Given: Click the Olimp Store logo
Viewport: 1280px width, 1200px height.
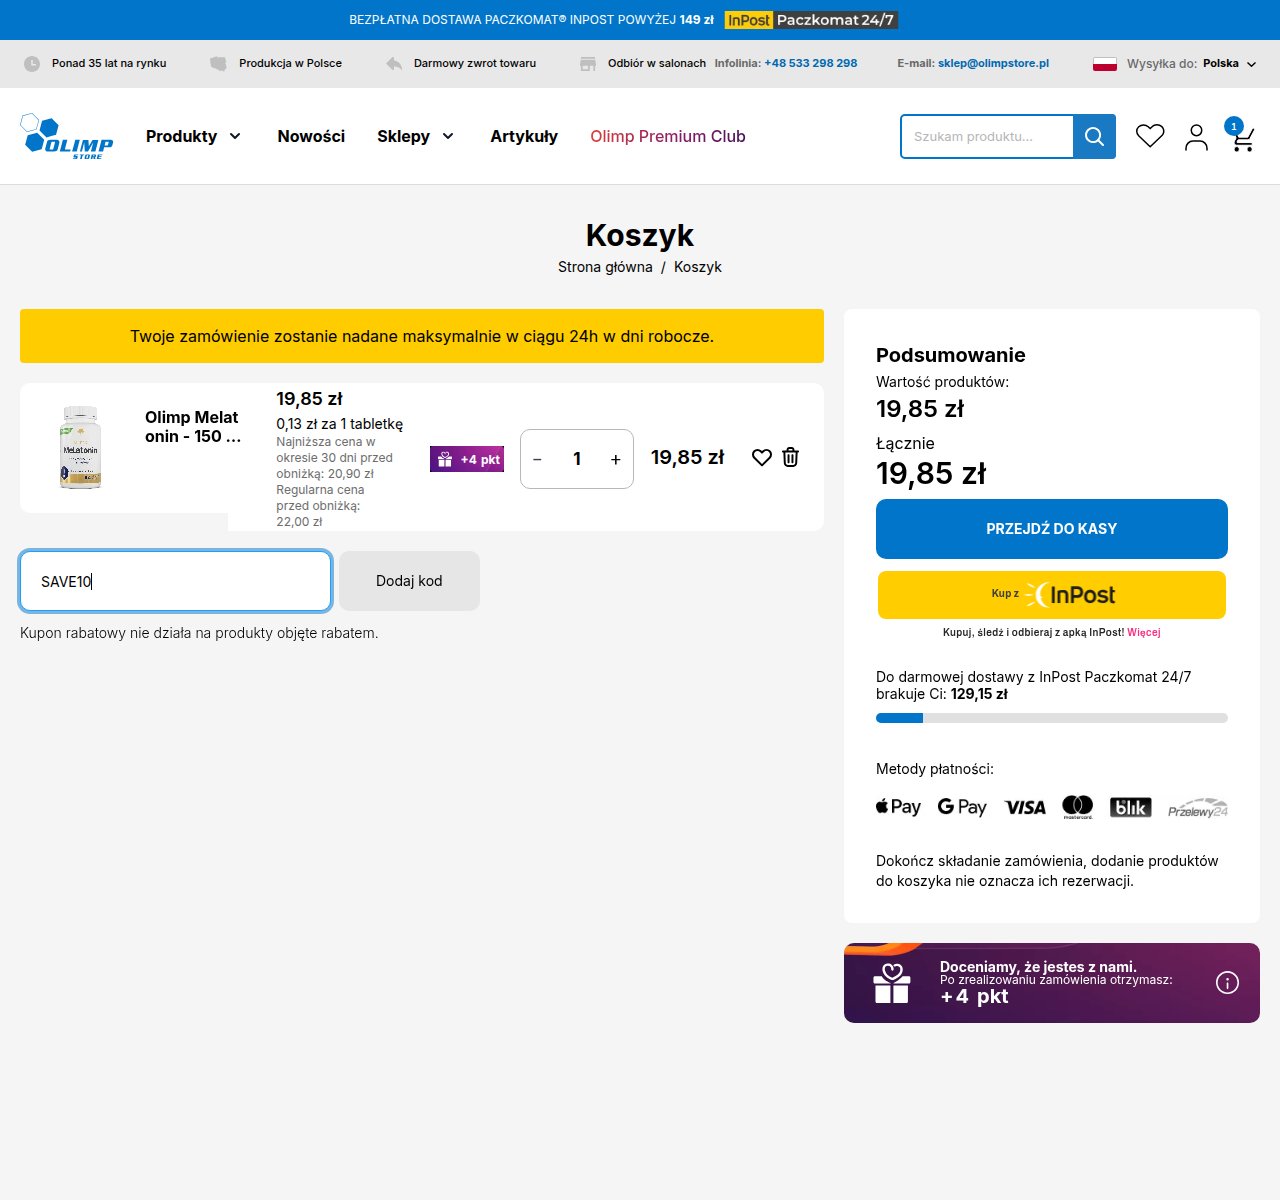Looking at the screenshot, I should click(66, 136).
